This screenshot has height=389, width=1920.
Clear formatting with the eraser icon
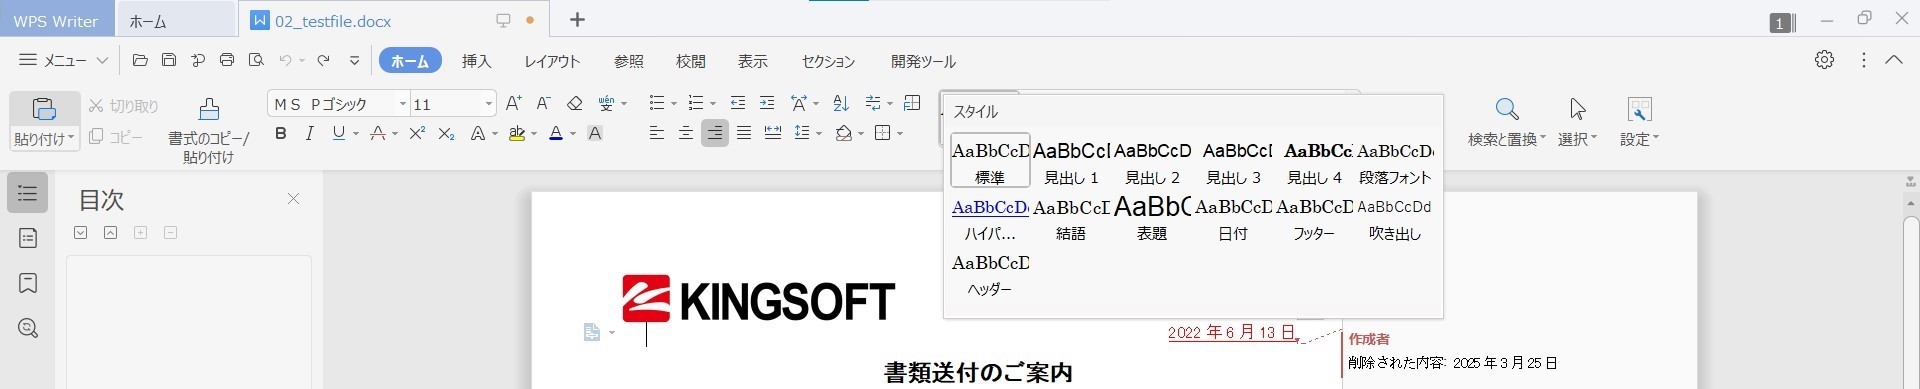click(x=574, y=103)
